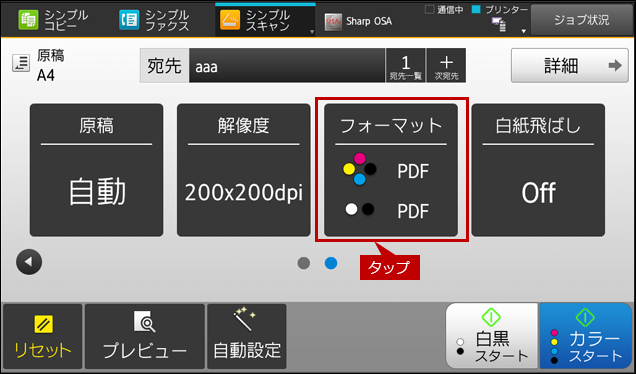Tap the 自動設定 auto setting wand

point(247,337)
